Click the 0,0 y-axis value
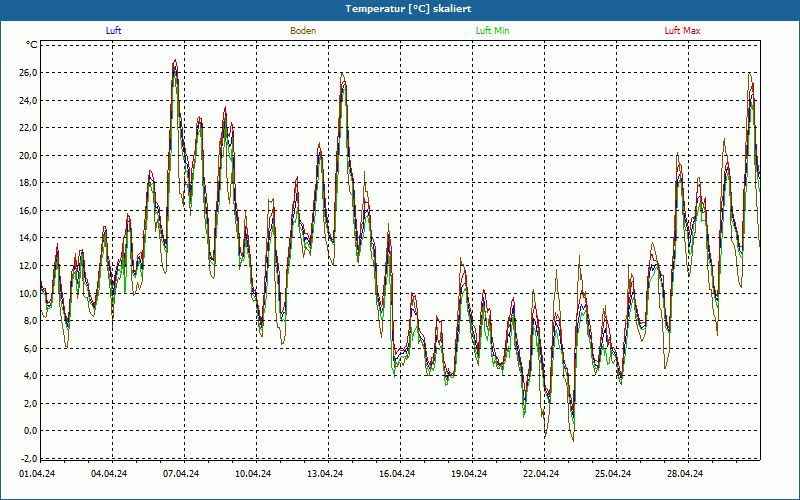This screenshot has height=500, width=800. 31,431
